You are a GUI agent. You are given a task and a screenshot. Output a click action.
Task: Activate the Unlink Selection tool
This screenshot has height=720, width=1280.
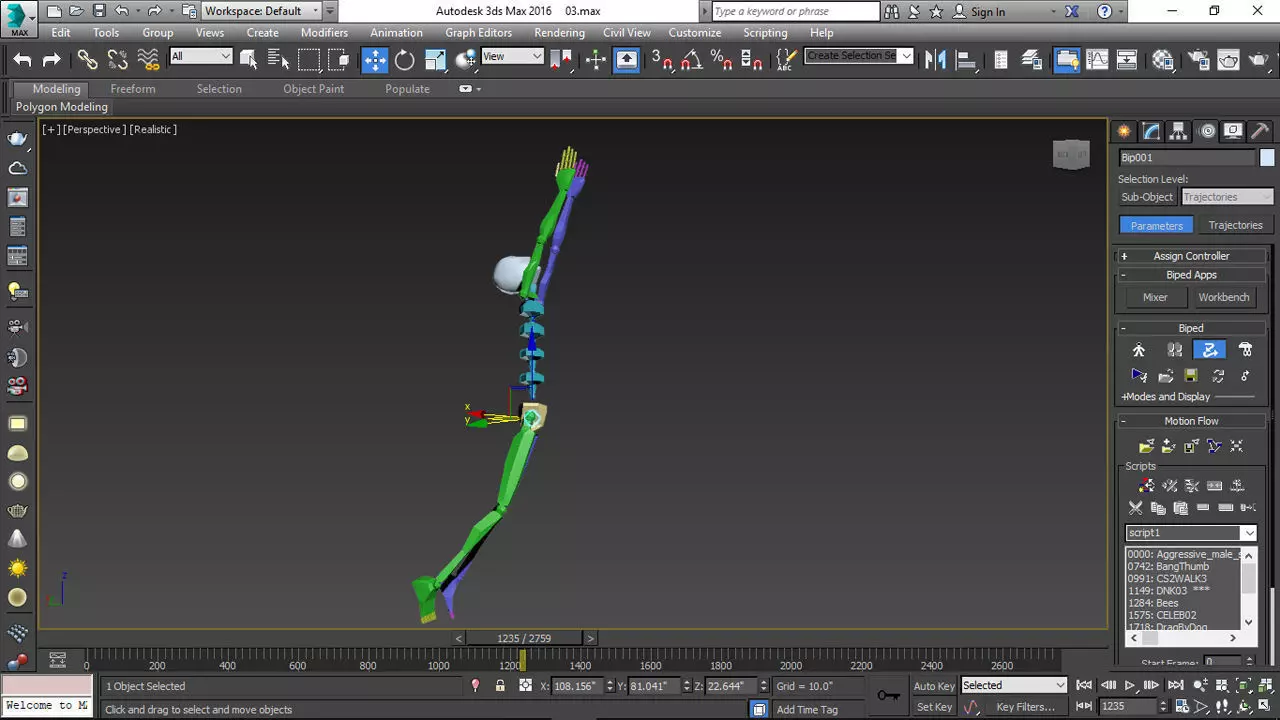coord(118,60)
